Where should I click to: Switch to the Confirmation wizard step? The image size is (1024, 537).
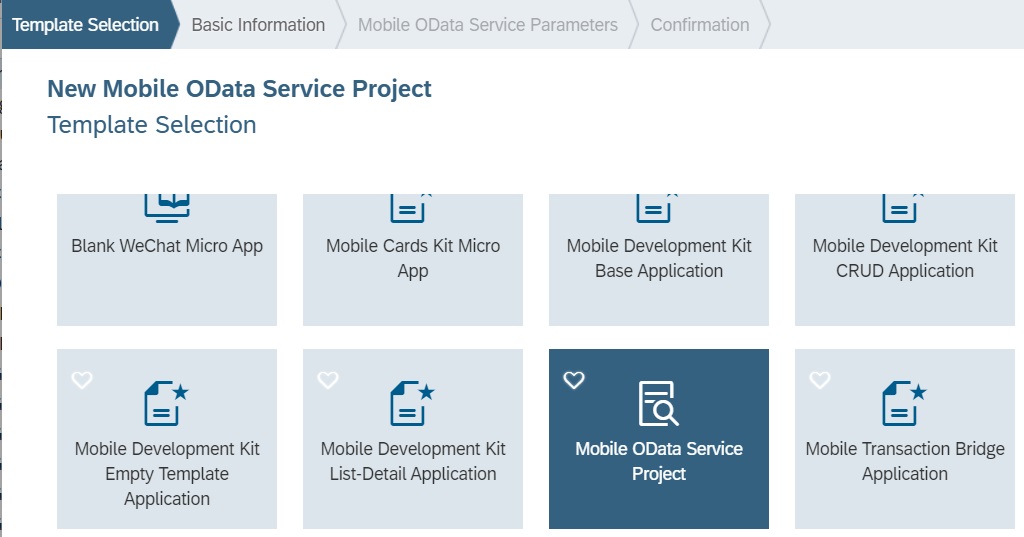[700, 25]
